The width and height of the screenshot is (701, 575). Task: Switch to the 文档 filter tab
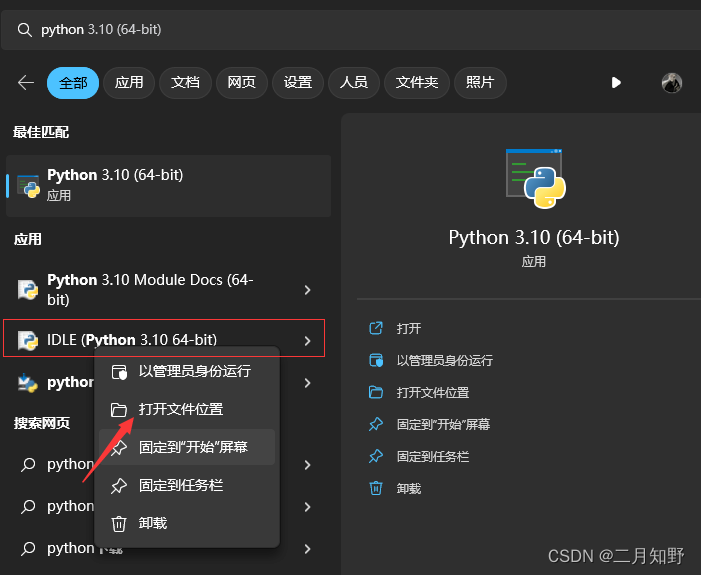(185, 83)
